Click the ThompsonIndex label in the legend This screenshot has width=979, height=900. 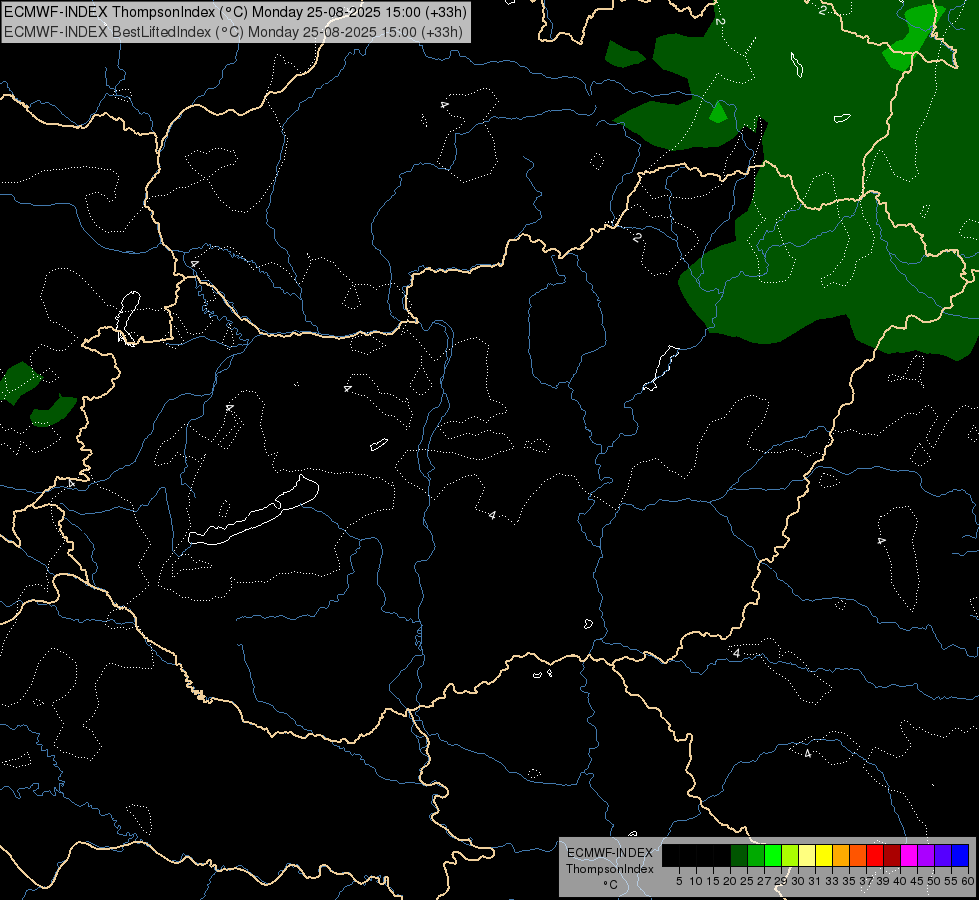[x=610, y=869]
